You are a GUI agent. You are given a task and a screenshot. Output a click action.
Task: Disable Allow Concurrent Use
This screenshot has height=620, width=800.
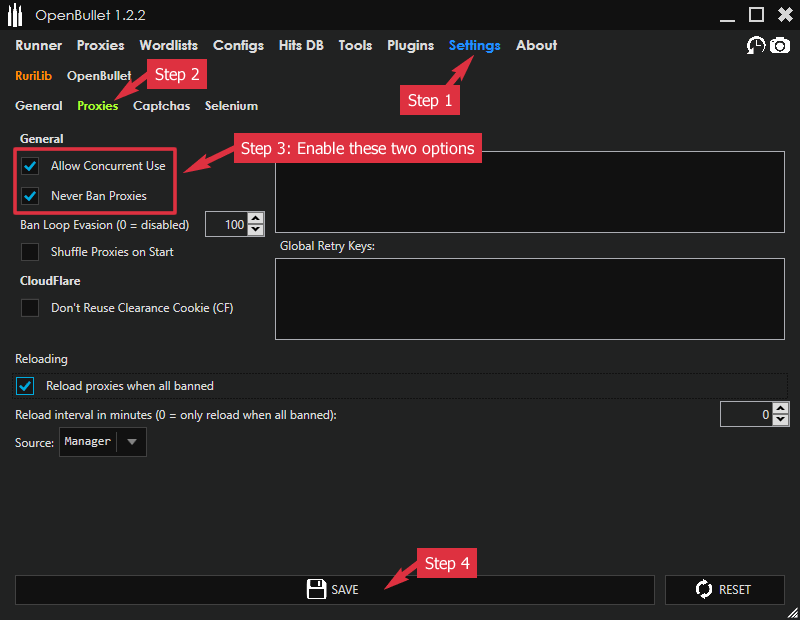[x=29, y=166]
